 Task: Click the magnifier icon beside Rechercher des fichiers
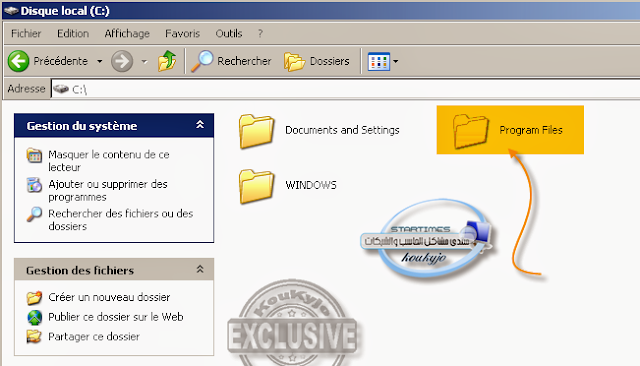click(x=34, y=214)
